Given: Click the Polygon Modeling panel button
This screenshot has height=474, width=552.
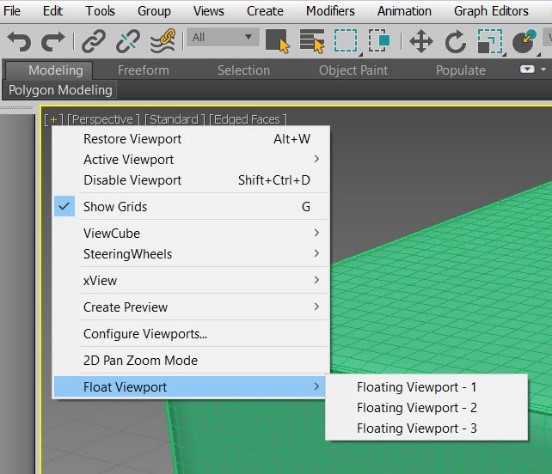Looking at the screenshot, I should point(60,90).
